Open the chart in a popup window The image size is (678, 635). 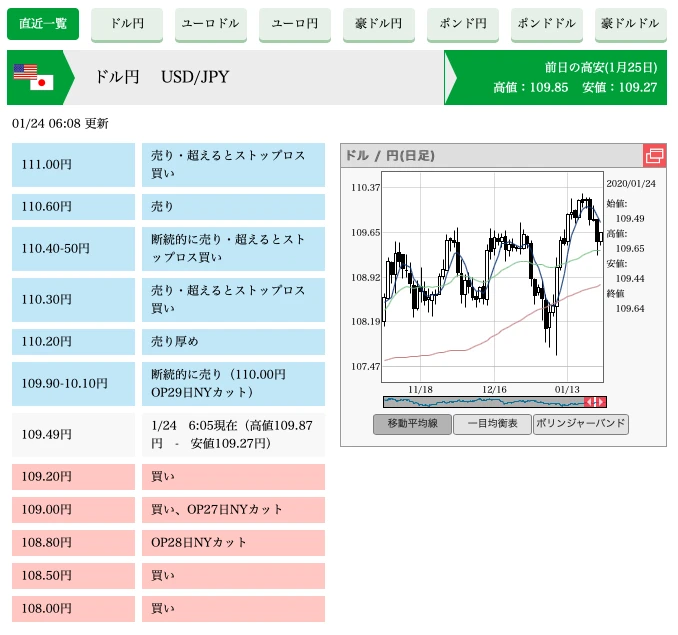coord(654,156)
